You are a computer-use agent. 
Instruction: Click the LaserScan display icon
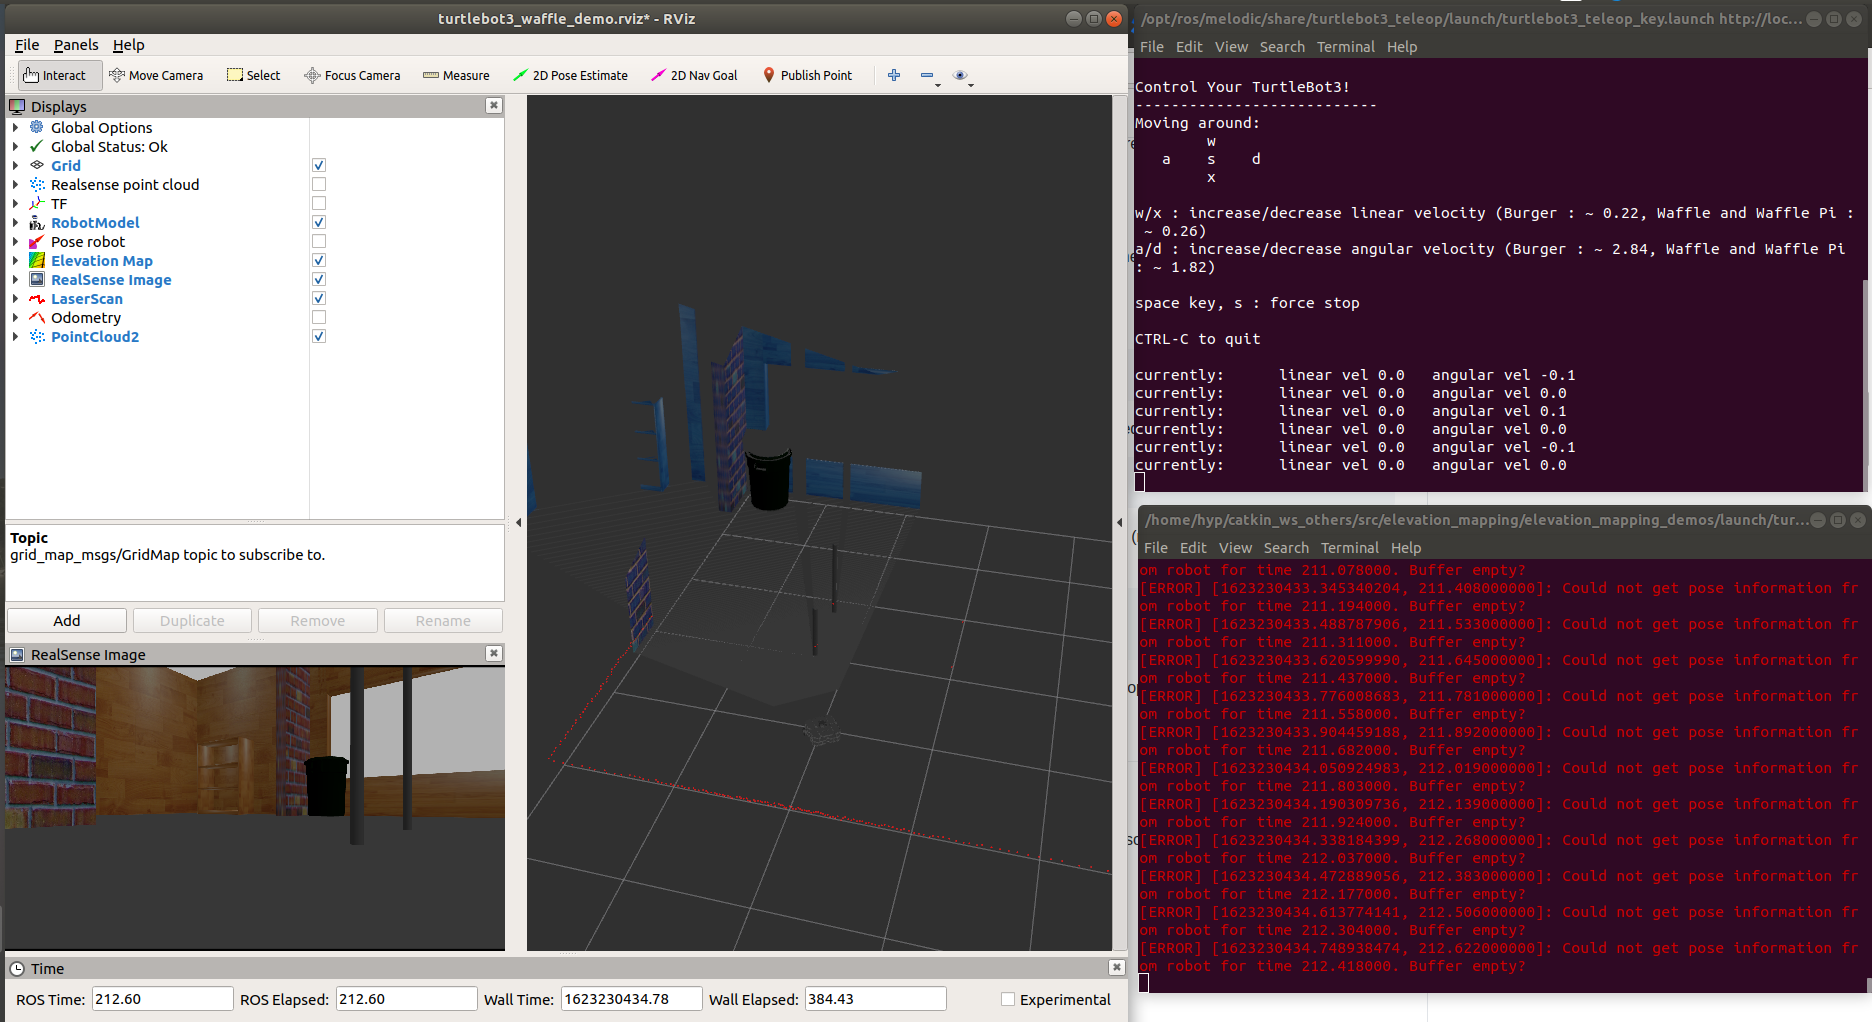click(x=37, y=298)
